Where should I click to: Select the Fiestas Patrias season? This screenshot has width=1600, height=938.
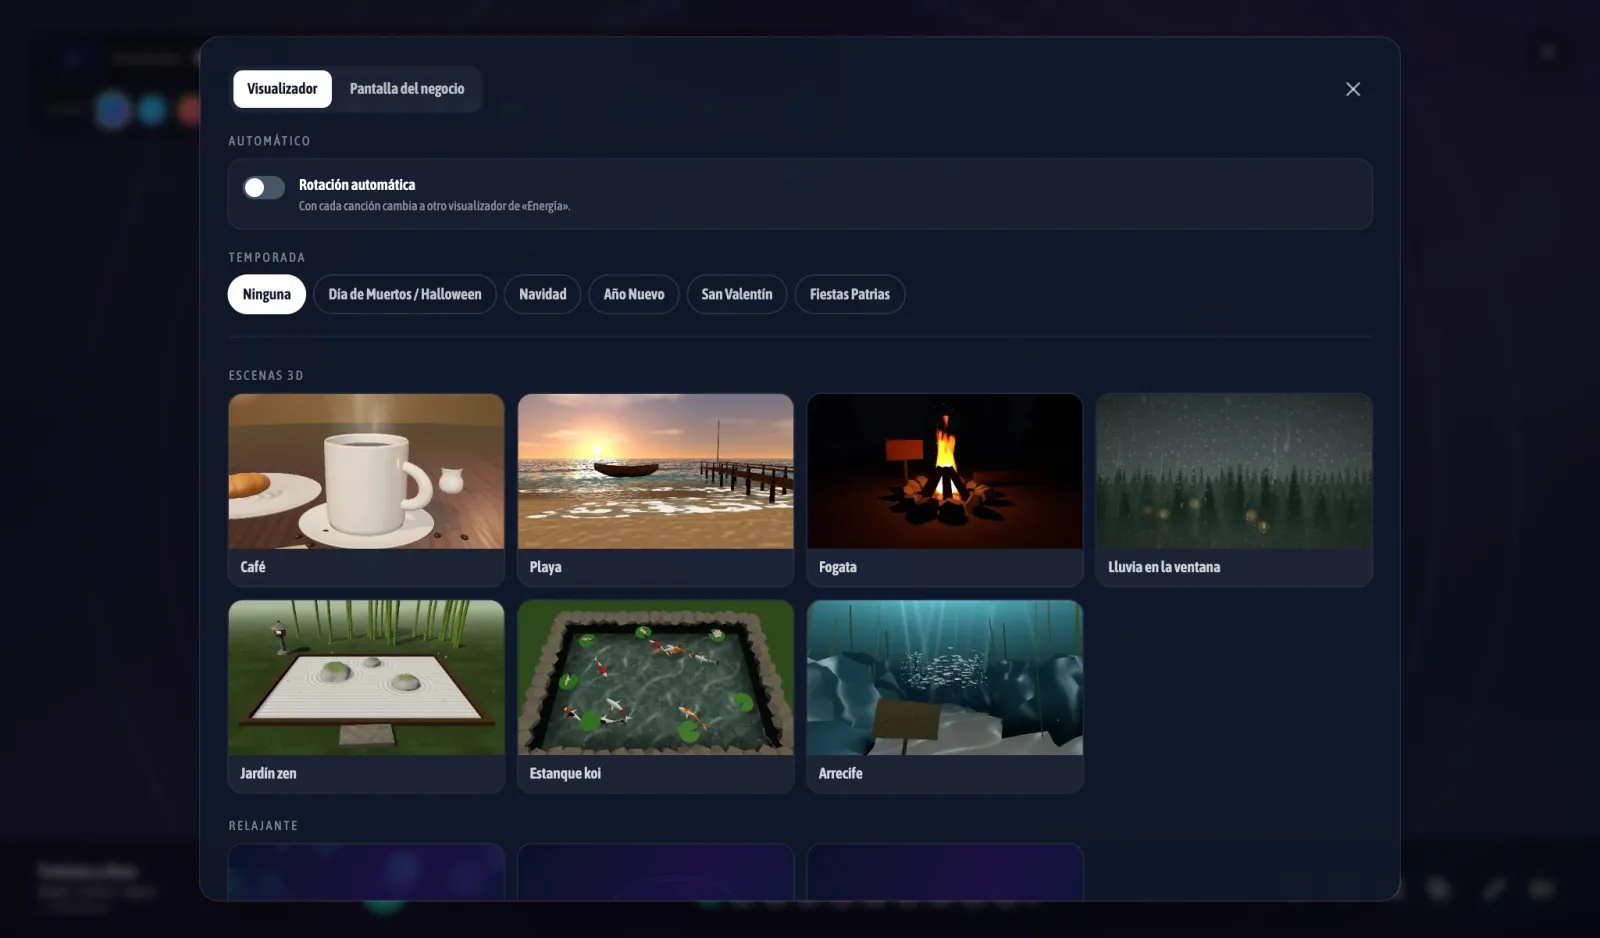850,294
